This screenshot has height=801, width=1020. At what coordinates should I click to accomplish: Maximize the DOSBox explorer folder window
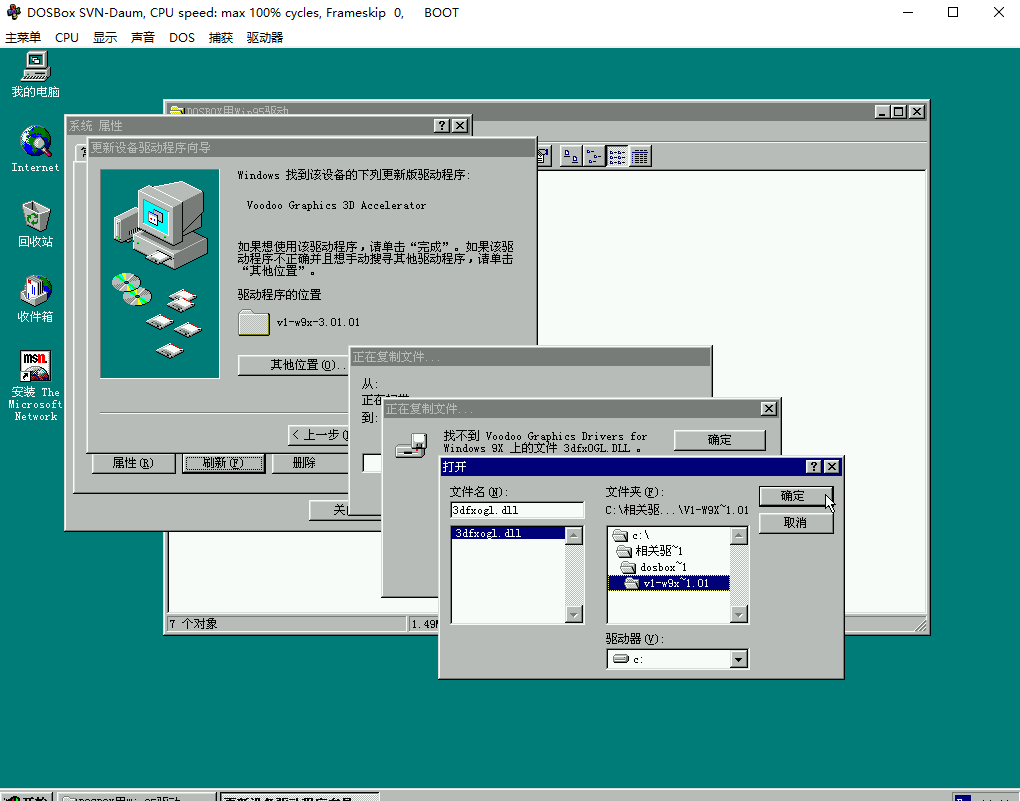pyautogui.click(x=898, y=112)
